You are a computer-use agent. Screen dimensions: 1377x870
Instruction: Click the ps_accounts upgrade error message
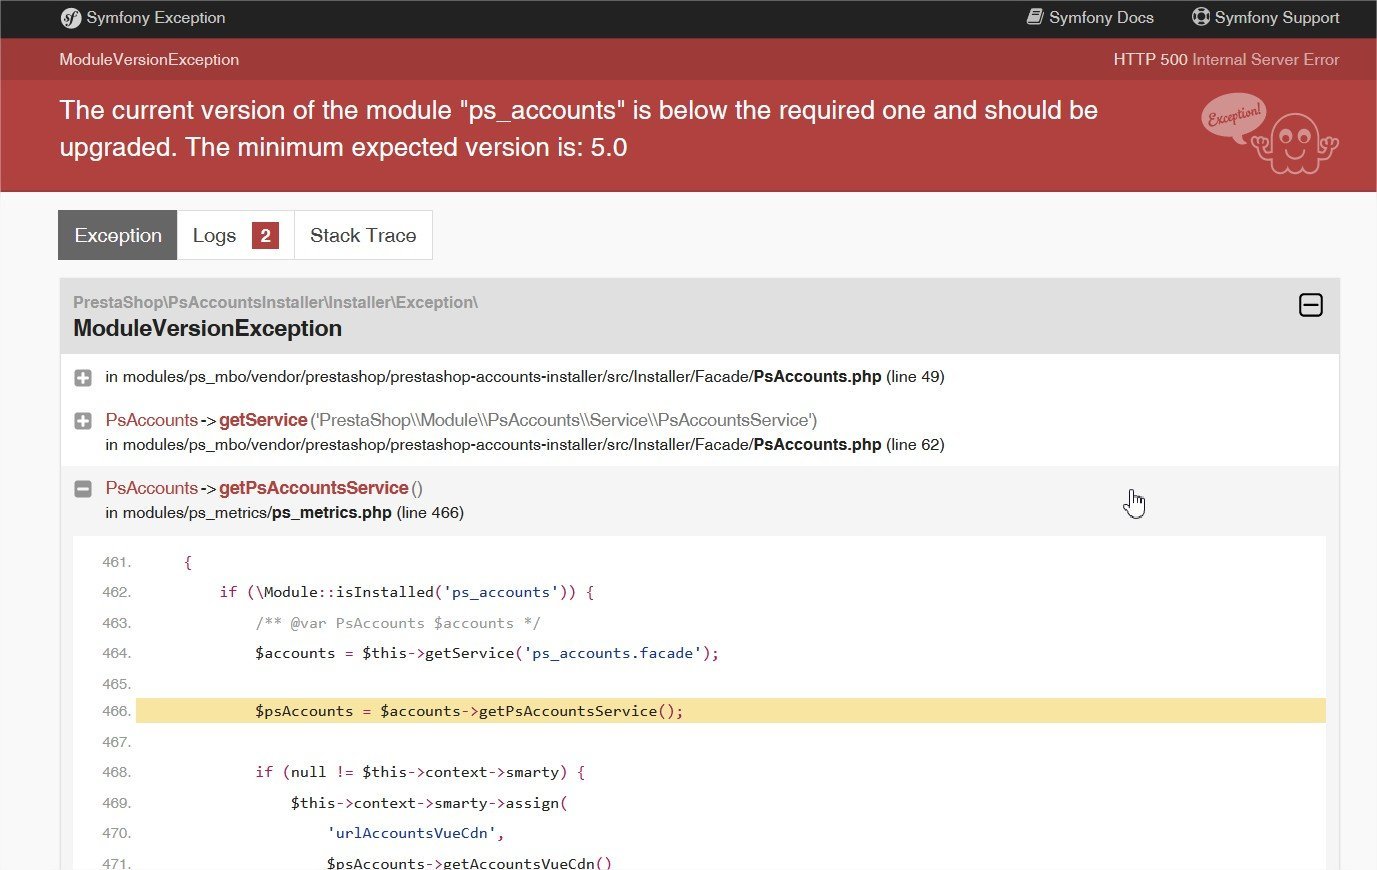578,128
